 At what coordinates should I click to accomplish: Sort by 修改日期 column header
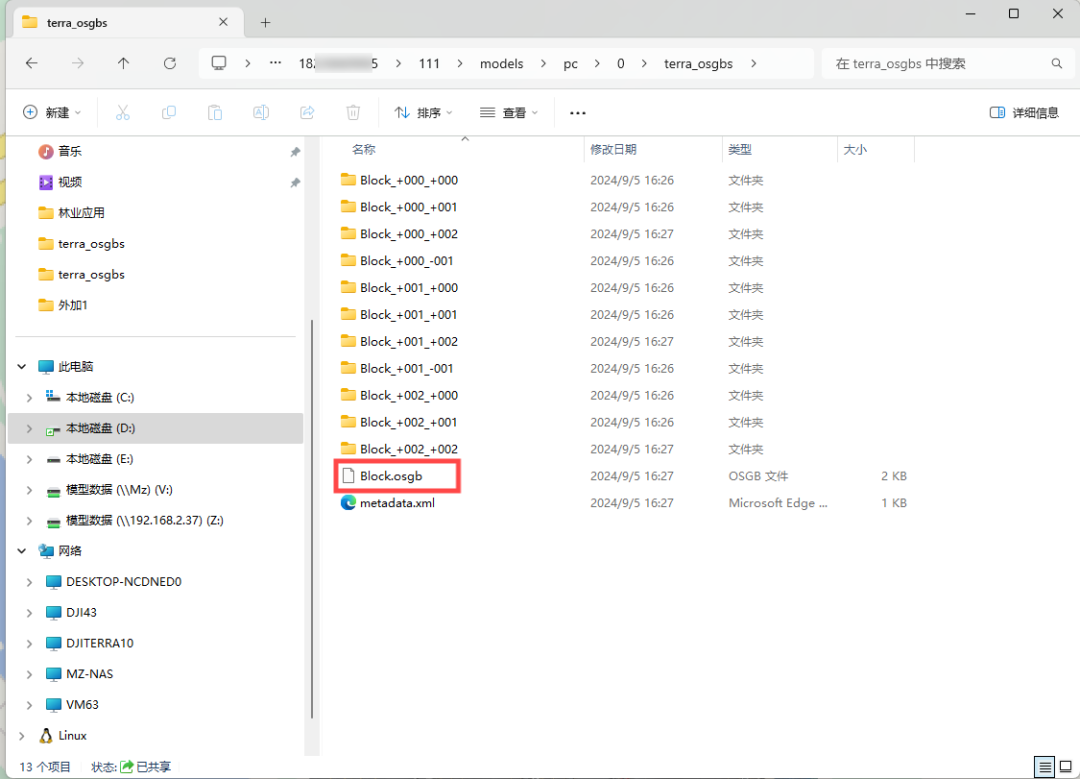[x=652, y=149]
